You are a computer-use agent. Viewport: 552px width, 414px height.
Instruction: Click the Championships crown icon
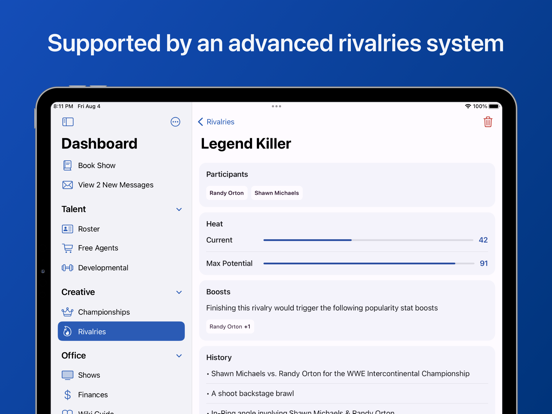[x=67, y=312]
